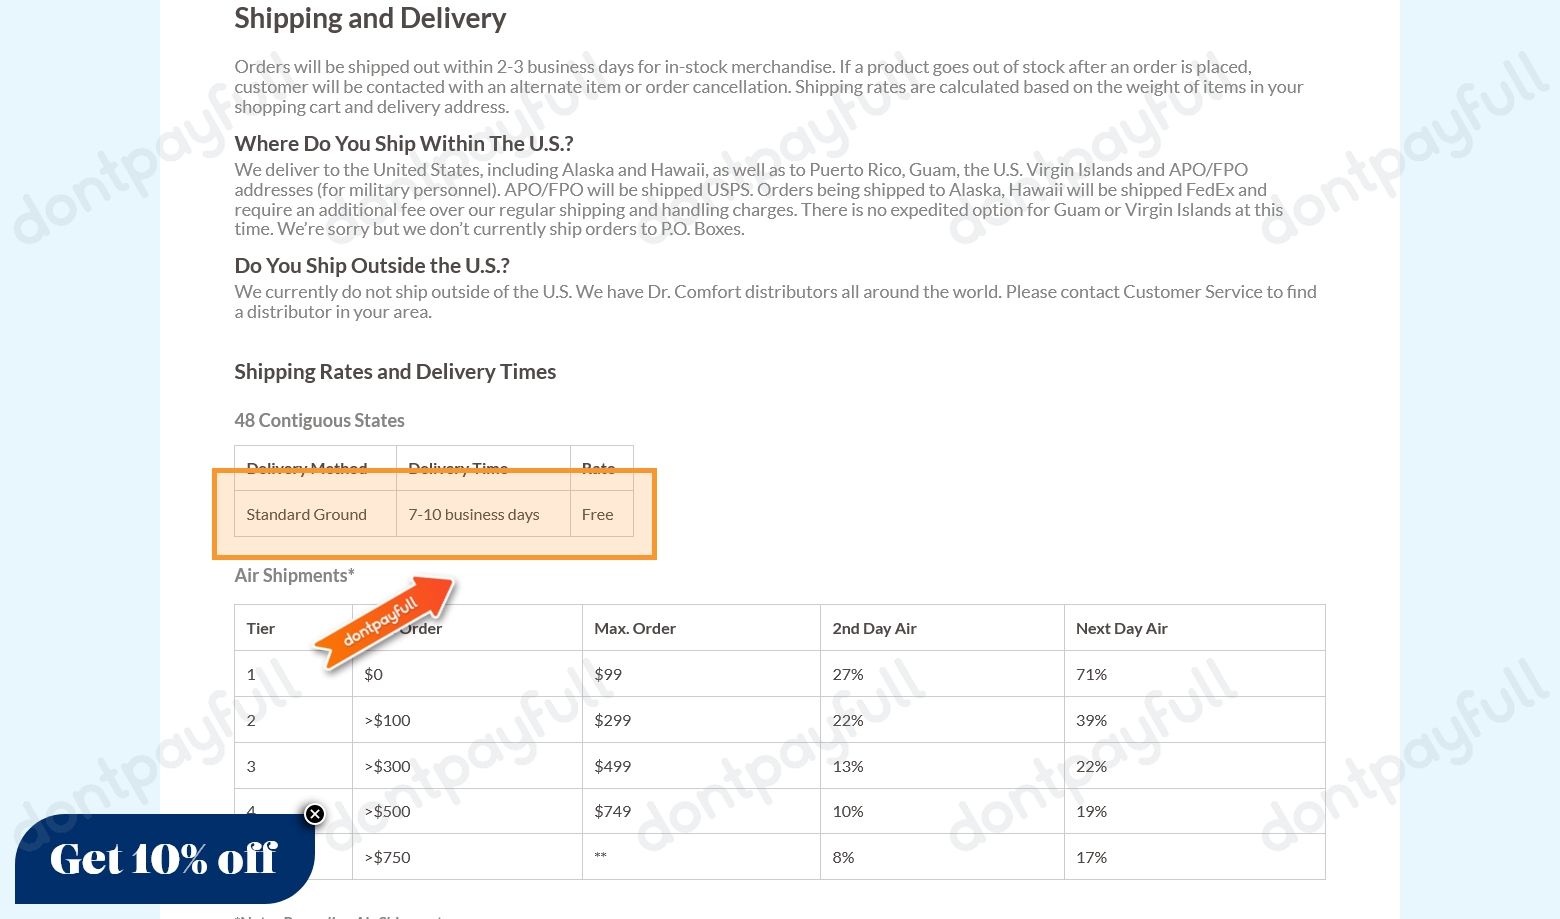This screenshot has width=1560, height=919.
Task: Click the dontpayfull arrow icon
Action: click(x=387, y=622)
